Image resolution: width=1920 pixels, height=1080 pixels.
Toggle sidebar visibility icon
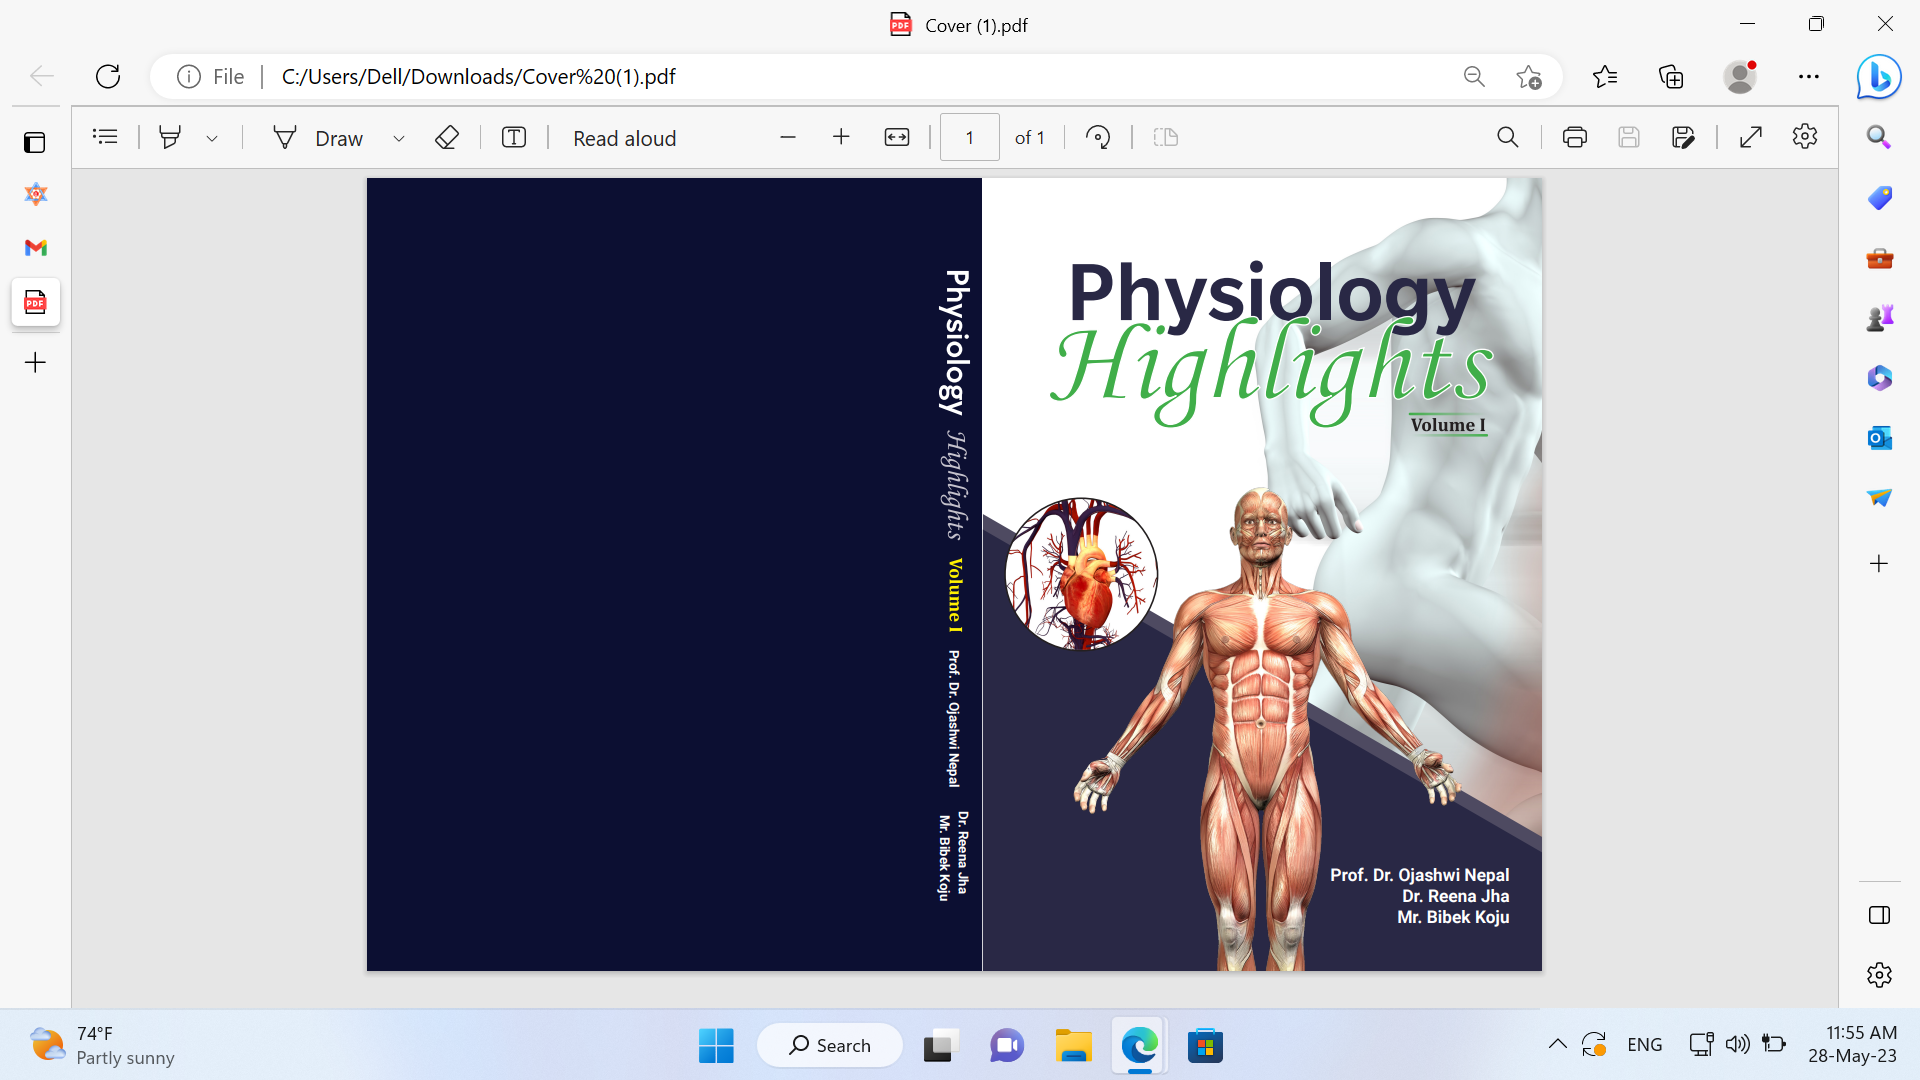point(1879,915)
